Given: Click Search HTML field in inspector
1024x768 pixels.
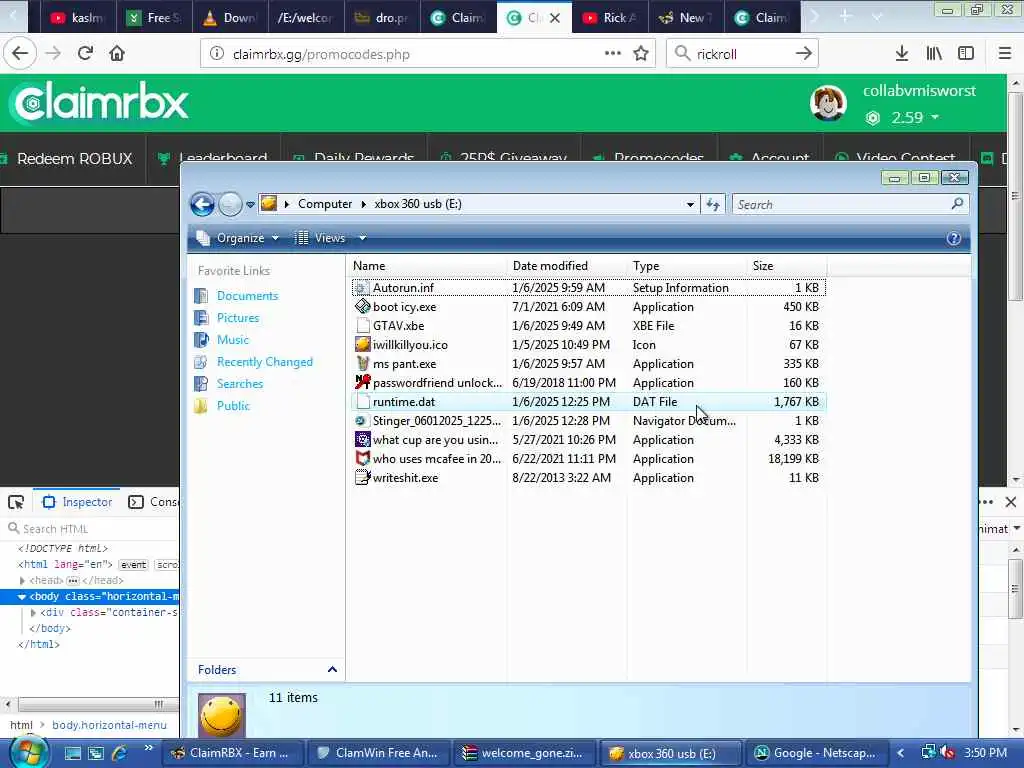Looking at the screenshot, I should click(x=91, y=528).
